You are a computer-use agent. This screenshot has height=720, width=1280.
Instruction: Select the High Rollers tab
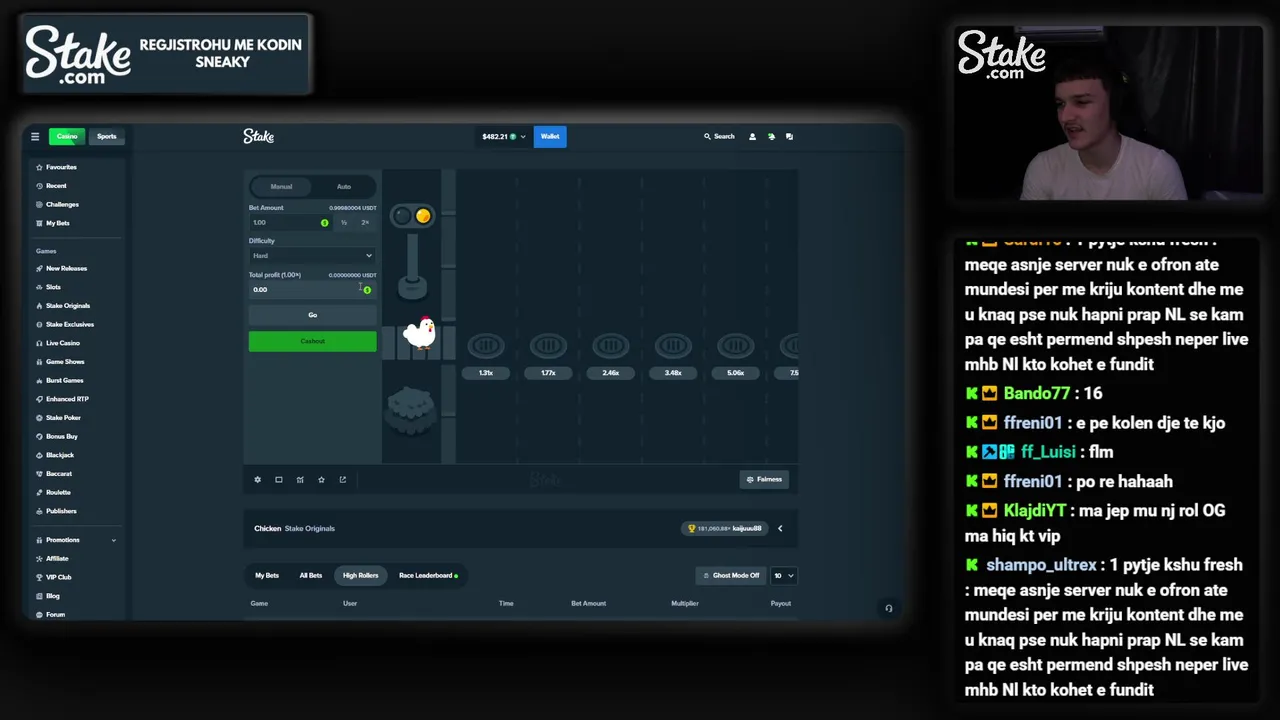(361, 575)
